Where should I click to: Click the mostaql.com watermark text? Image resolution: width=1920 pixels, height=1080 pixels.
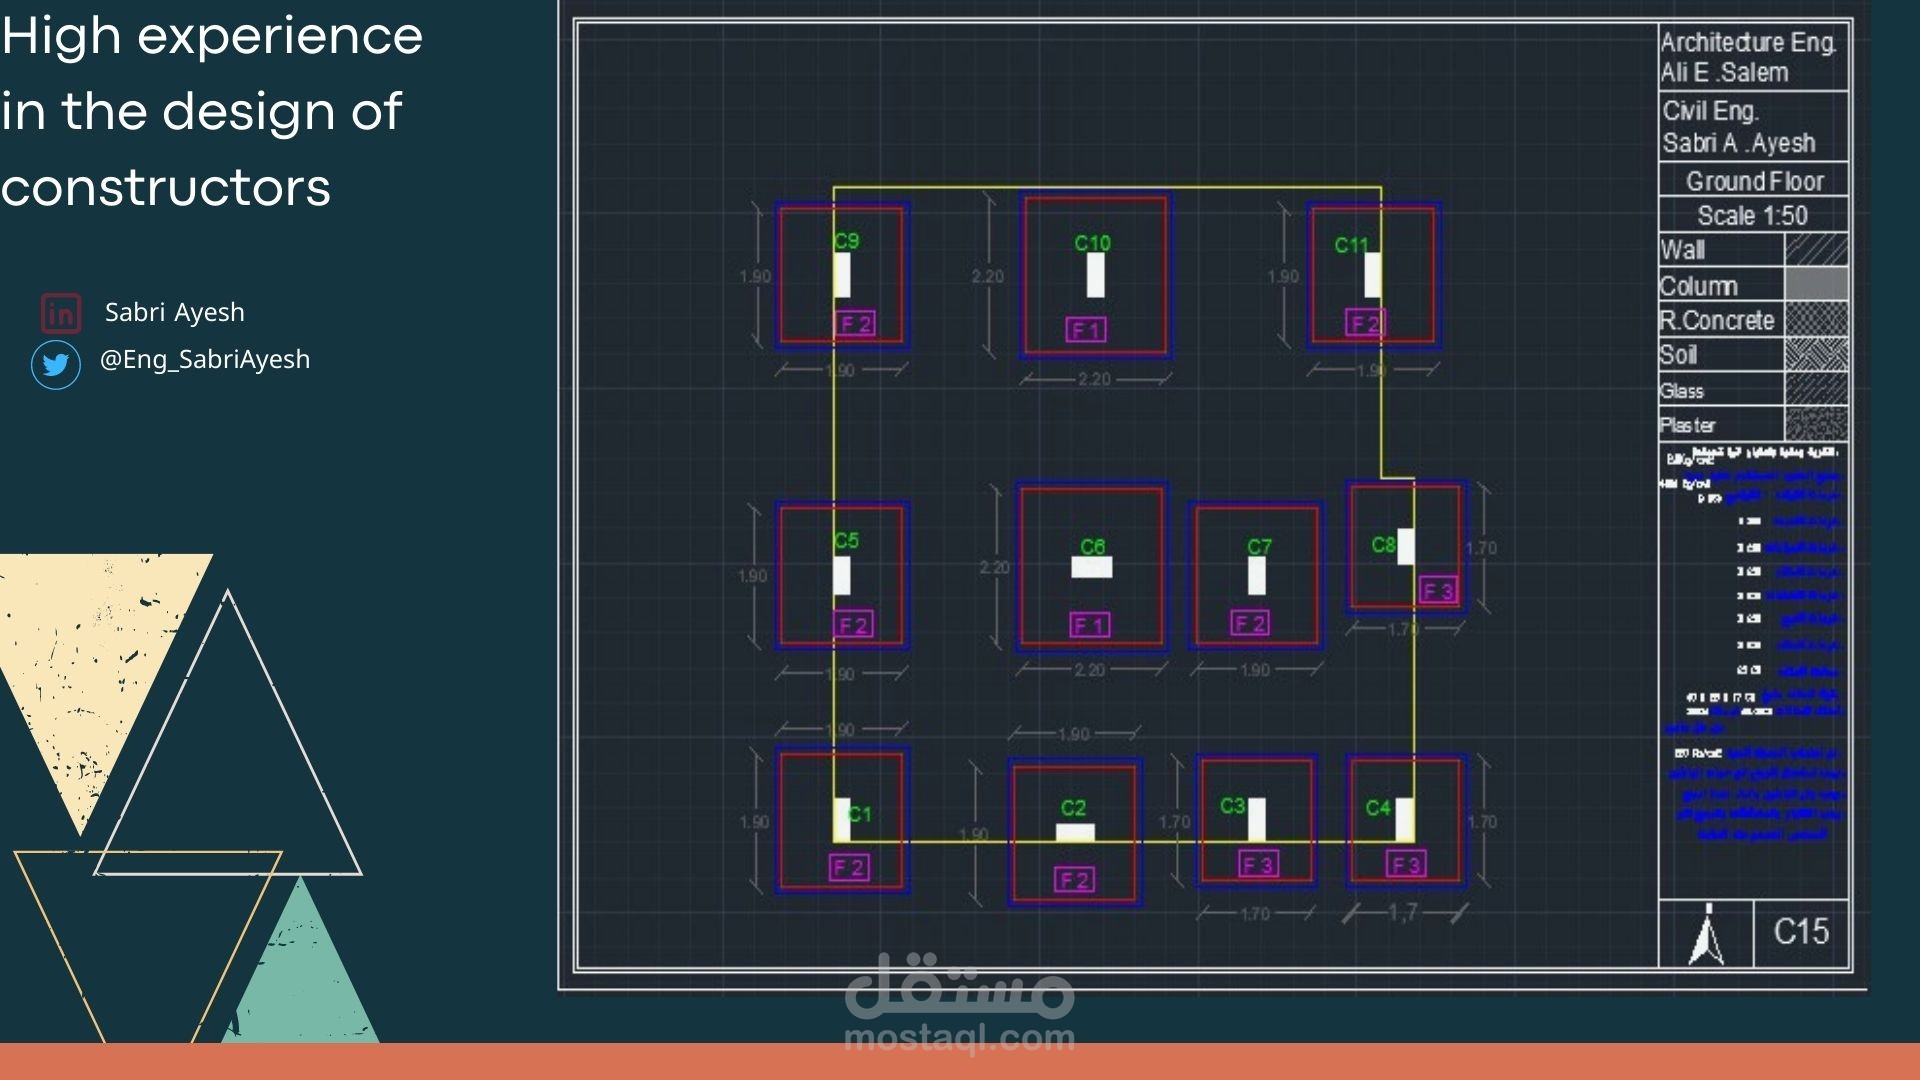click(959, 1038)
